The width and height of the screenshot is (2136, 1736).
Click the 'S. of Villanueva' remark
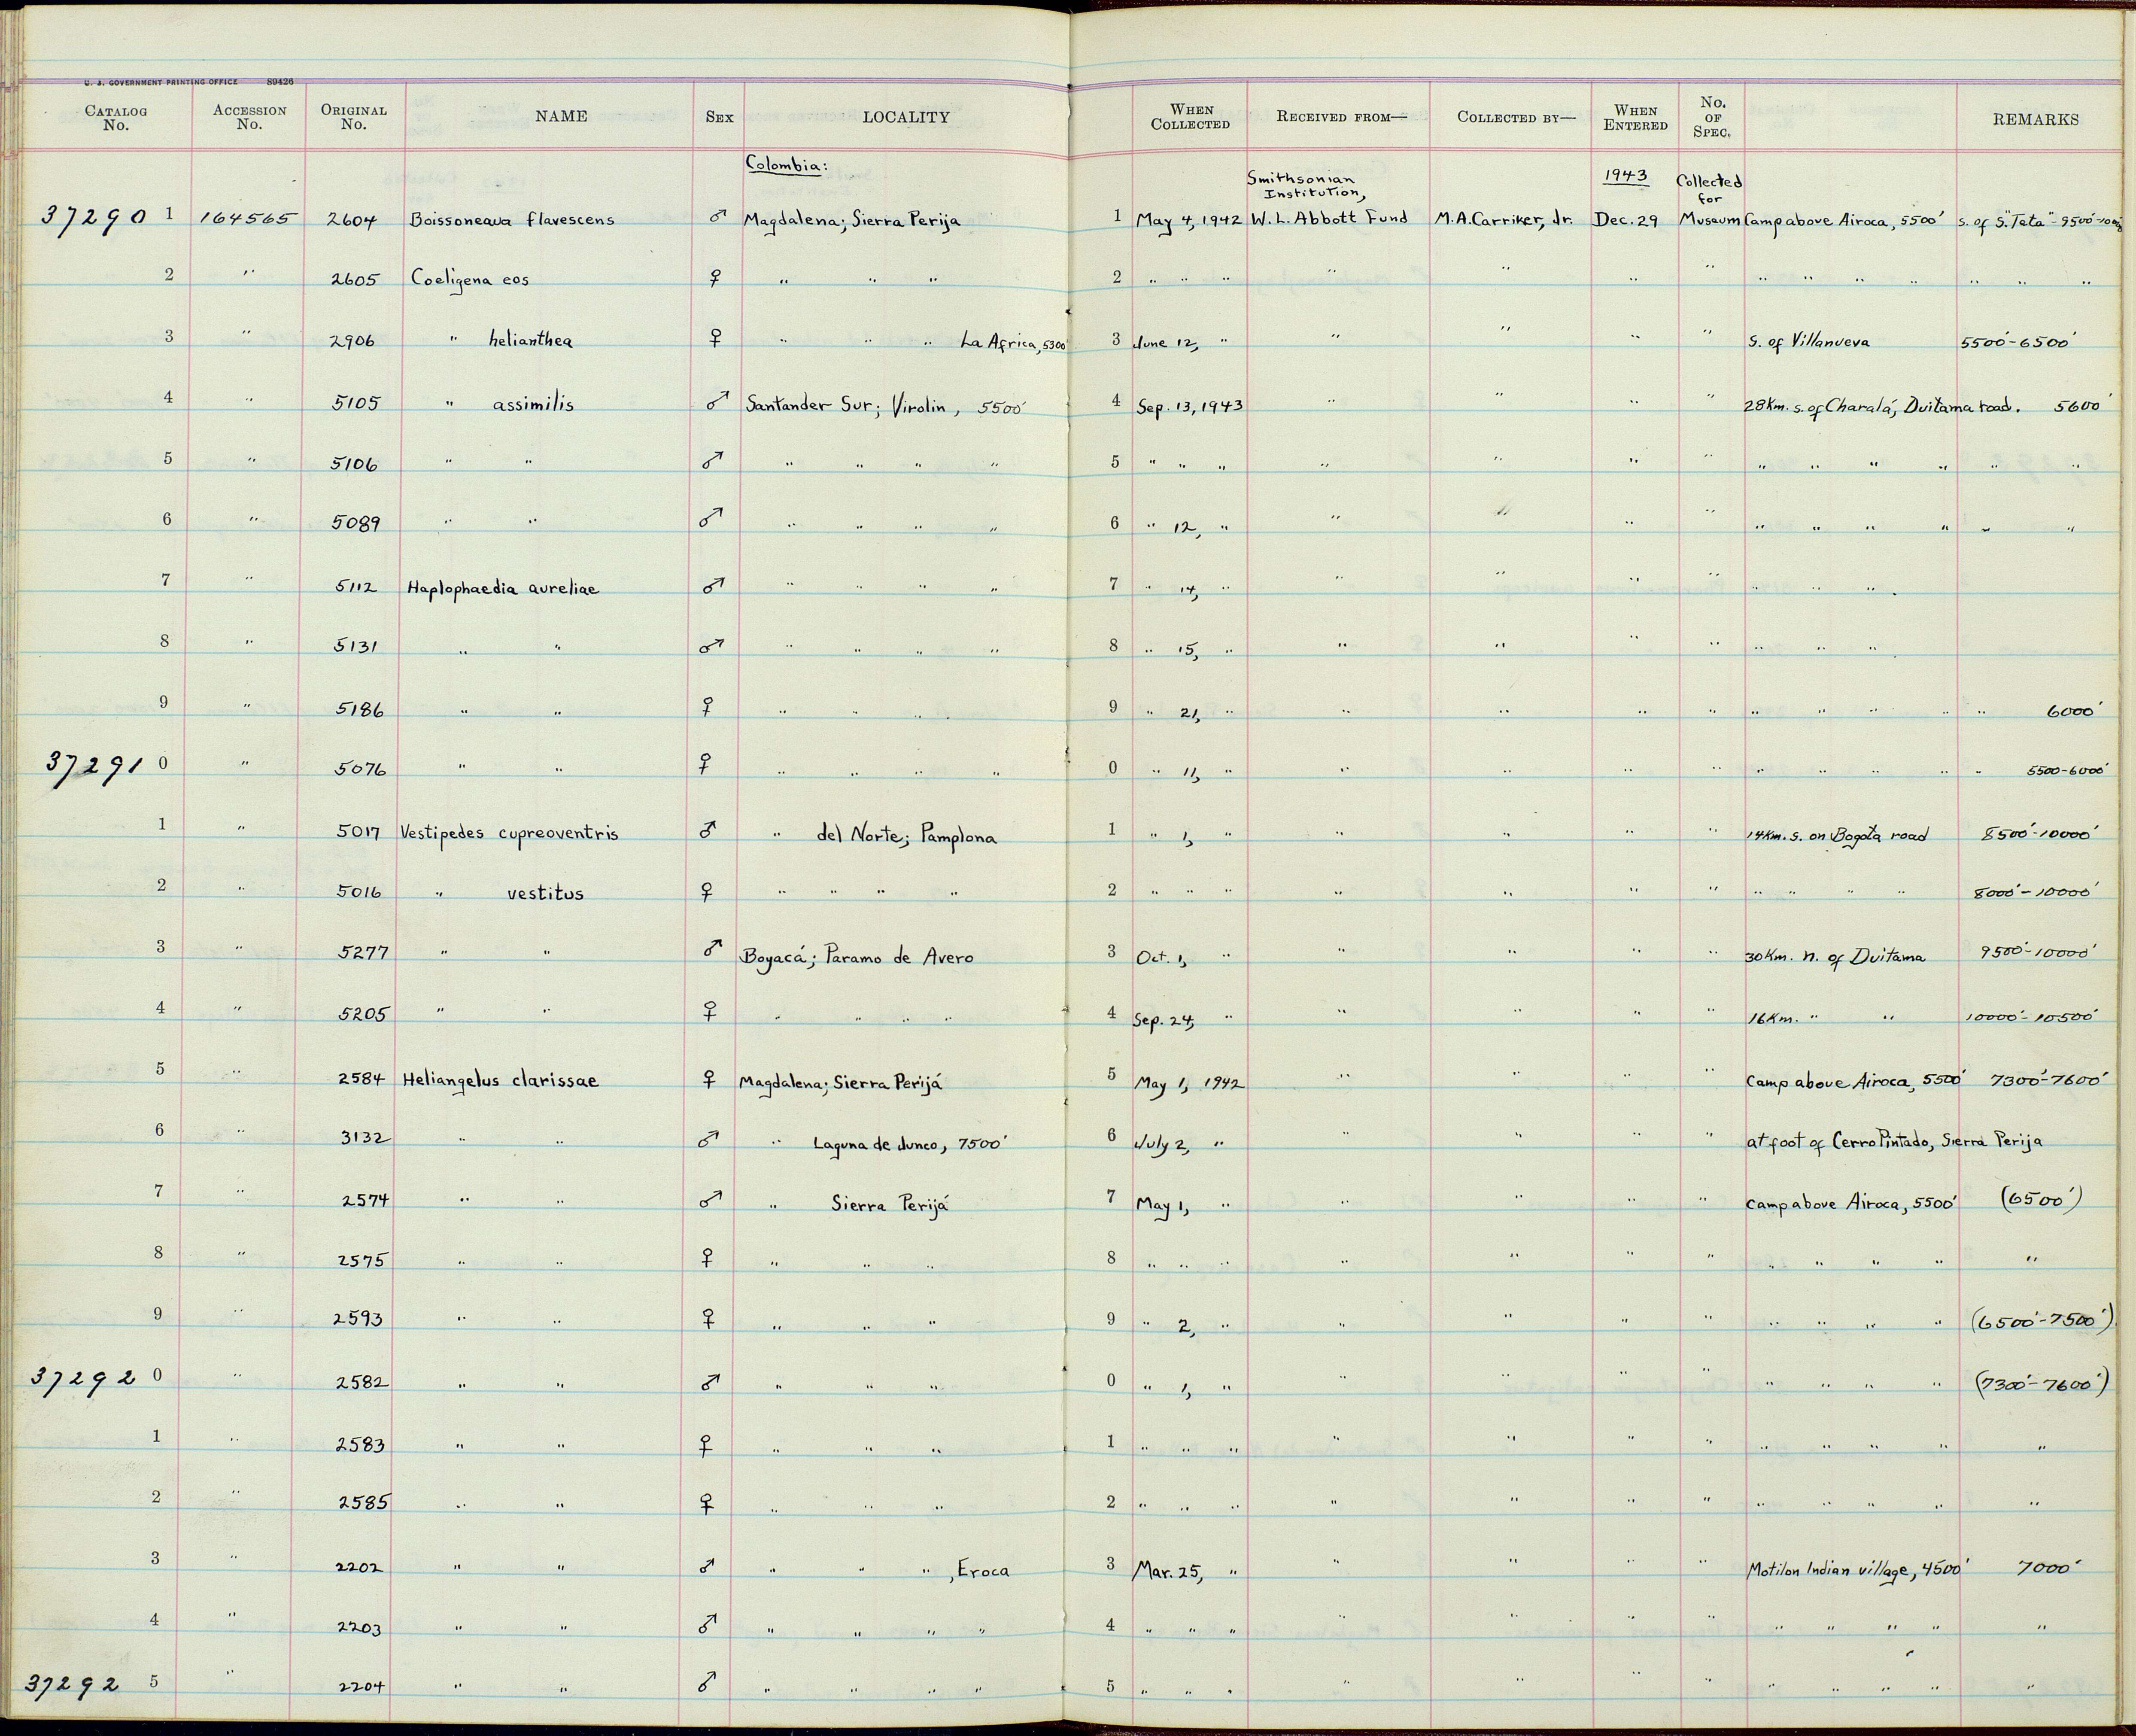1808,342
